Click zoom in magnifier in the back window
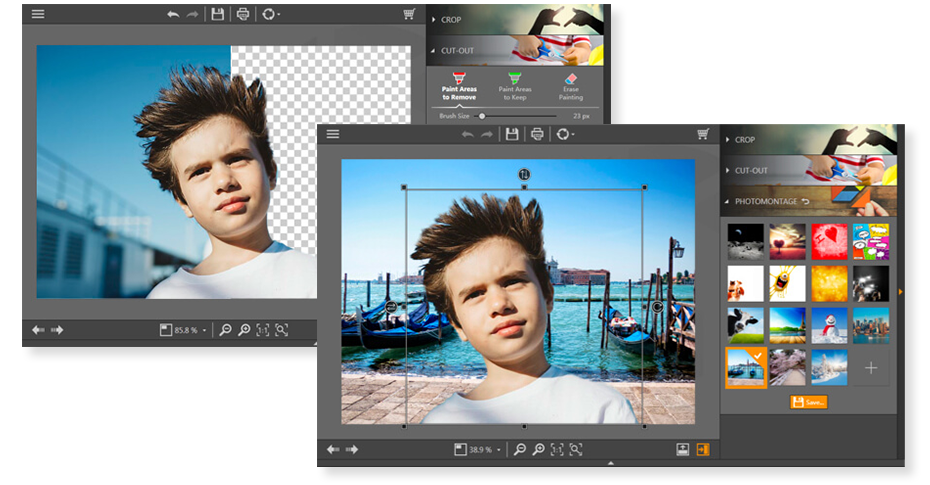930x485 pixels. (x=244, y=330)
